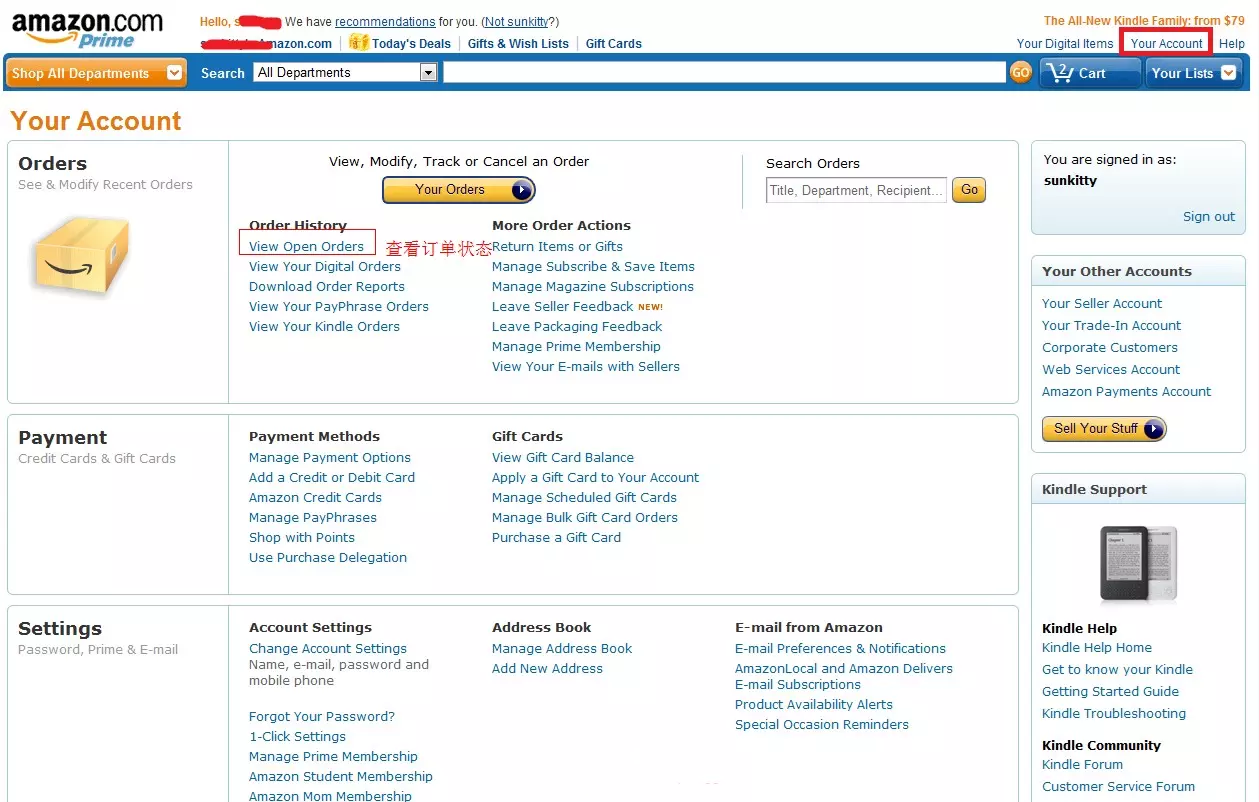This screenshot has width=1259, height=802.
Task: Click Download Order Reports
Action: 327,286
